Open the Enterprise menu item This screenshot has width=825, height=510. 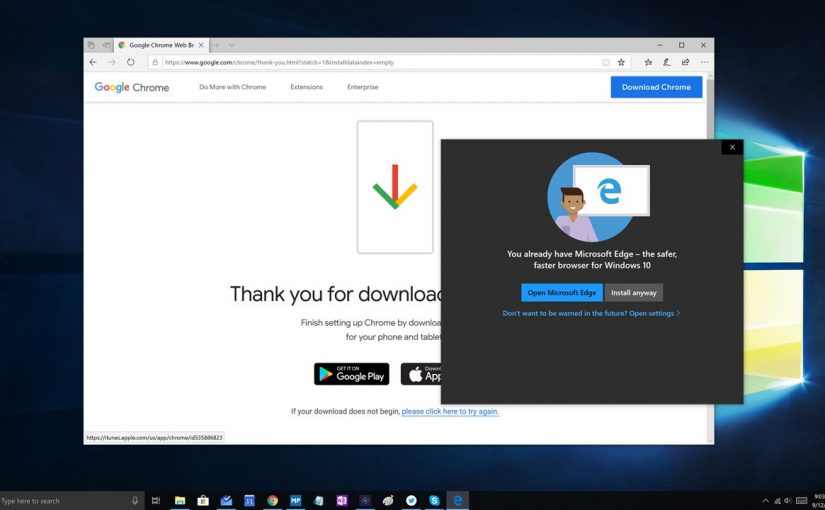point(363,87)
